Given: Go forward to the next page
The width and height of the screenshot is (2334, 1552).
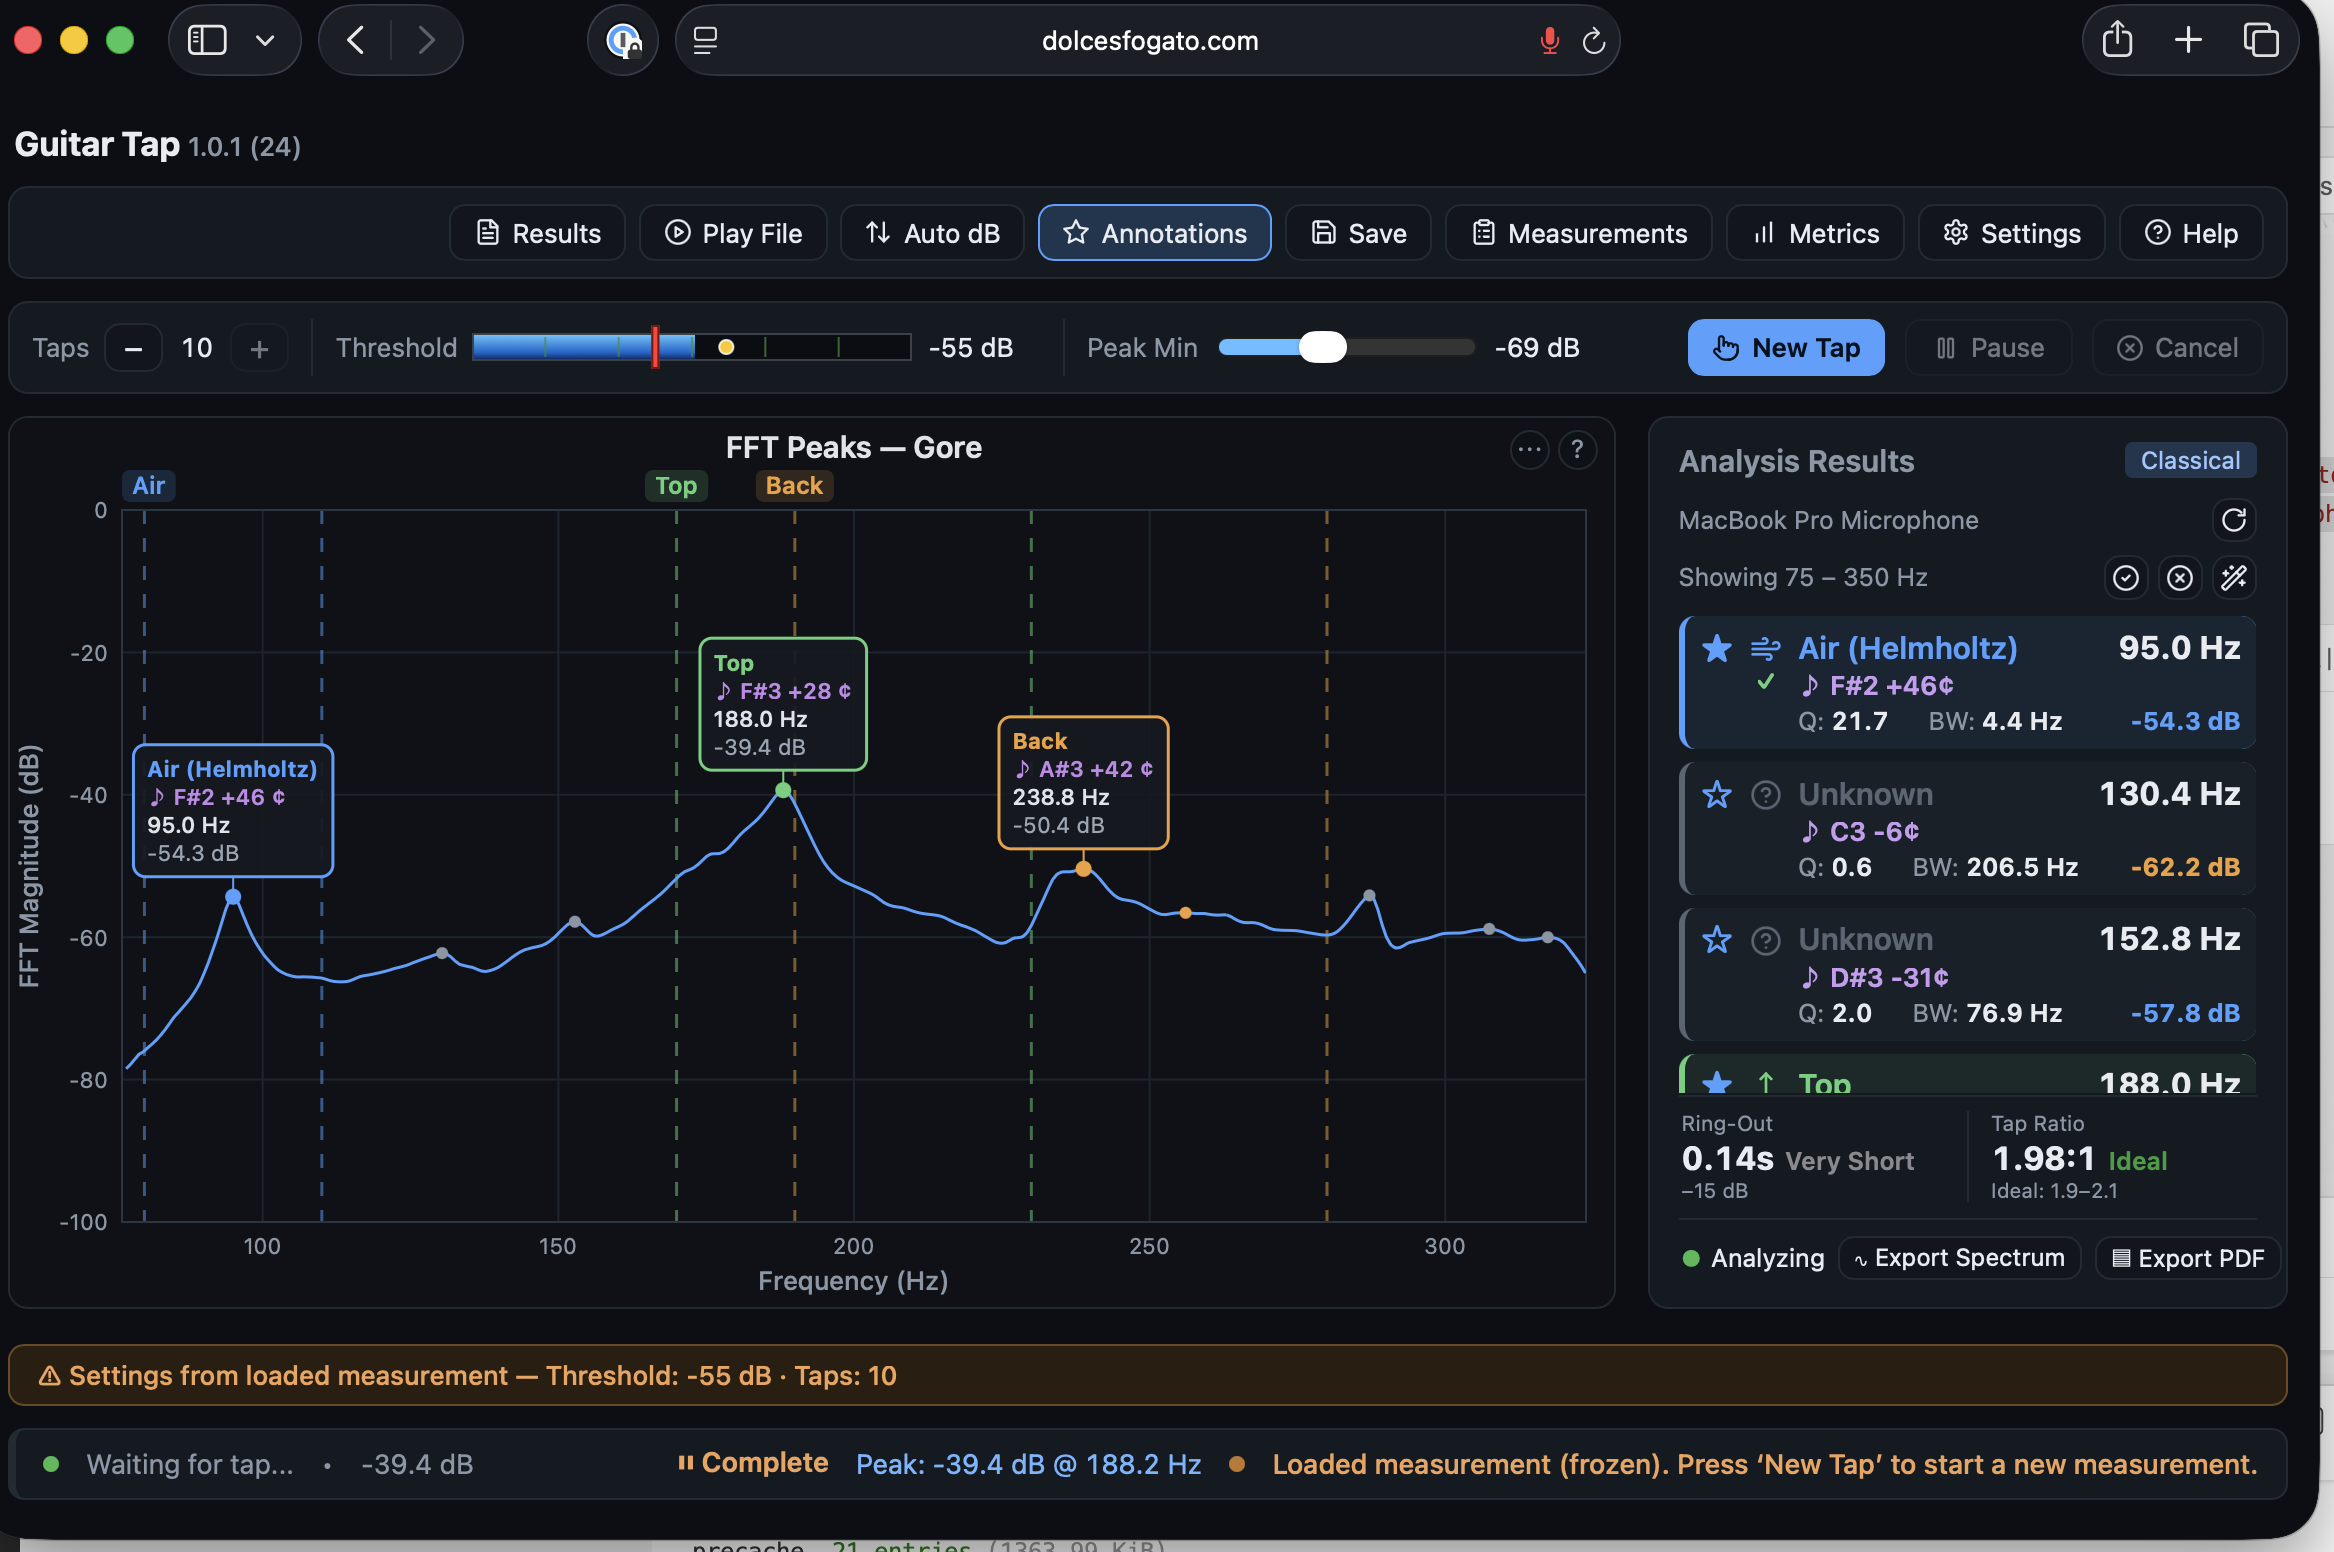Looking at the screenshot, I should (x=427, y=40).
